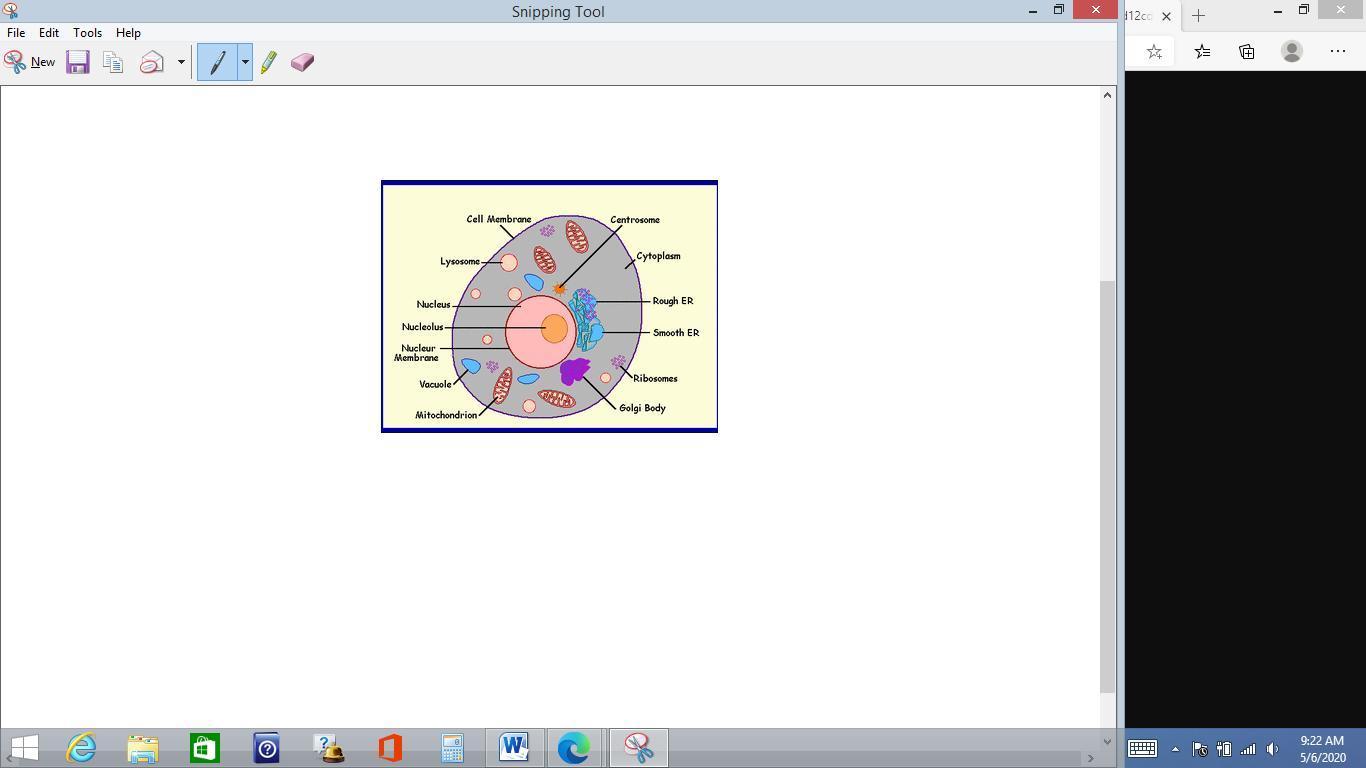Click the cell diagram snip image
This screenshot has height=768, width=1366.
click(x=549, y=306)
